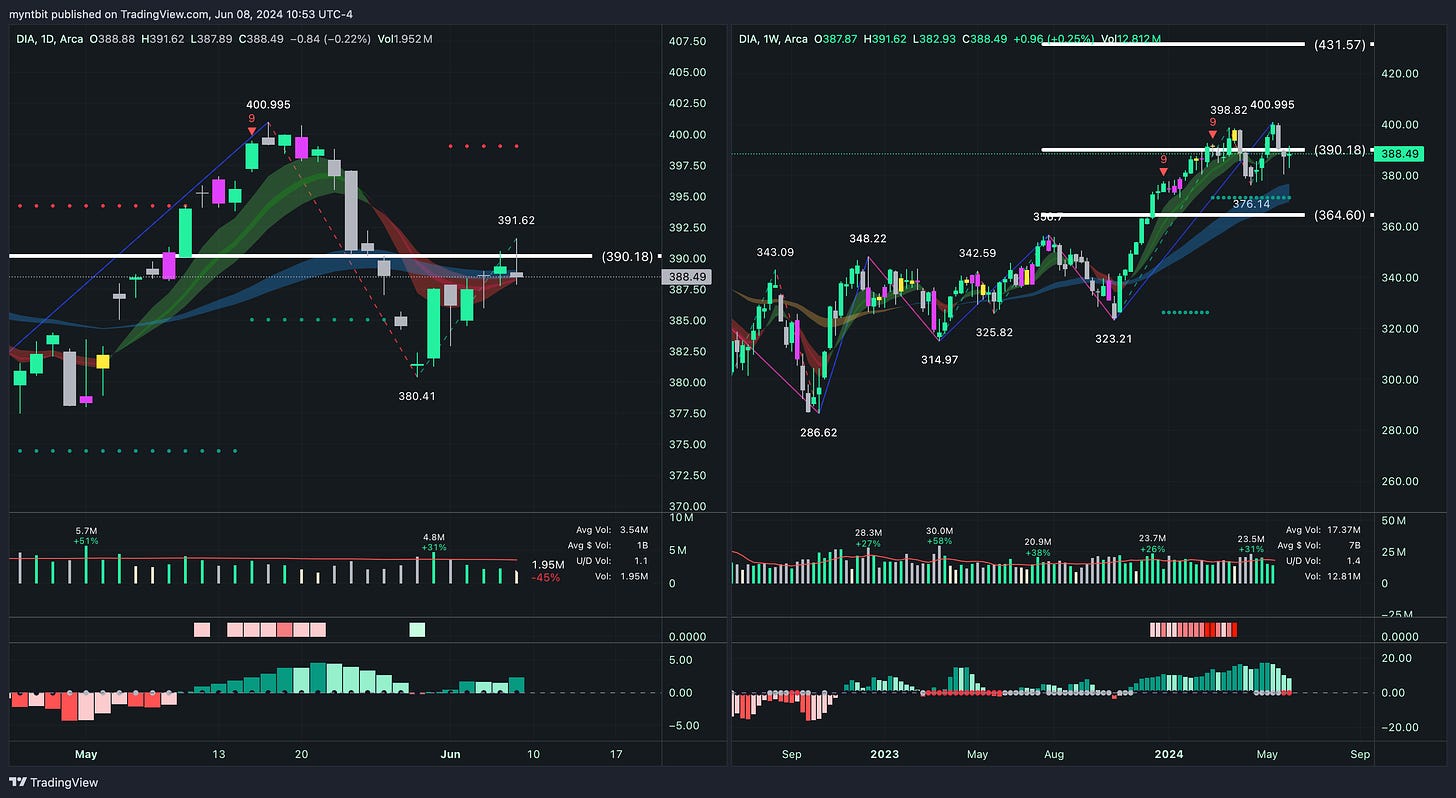1456x798 pixels.
Task: Click the 286.62 swing-low label
Action: (818, 433)
